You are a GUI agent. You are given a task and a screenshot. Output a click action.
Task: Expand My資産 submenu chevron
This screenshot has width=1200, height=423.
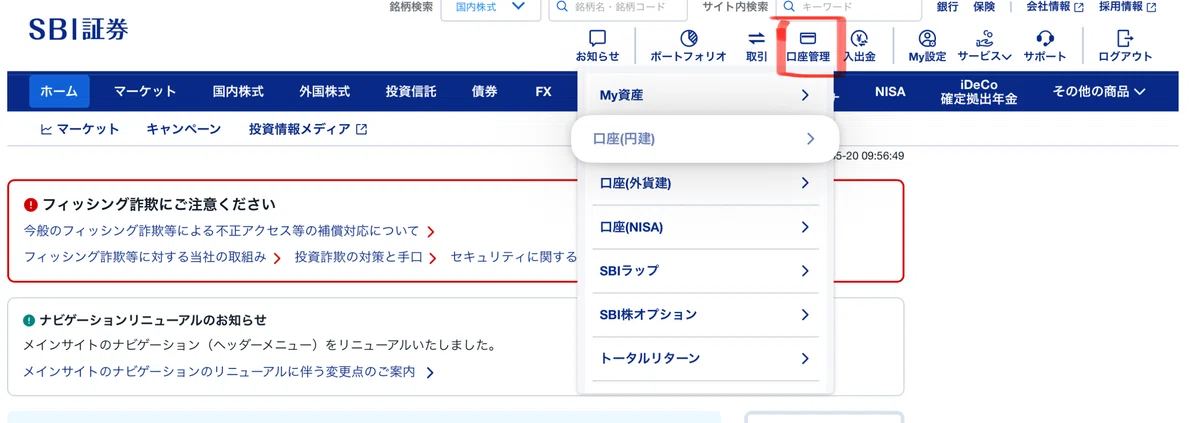[x=805, y=95]
